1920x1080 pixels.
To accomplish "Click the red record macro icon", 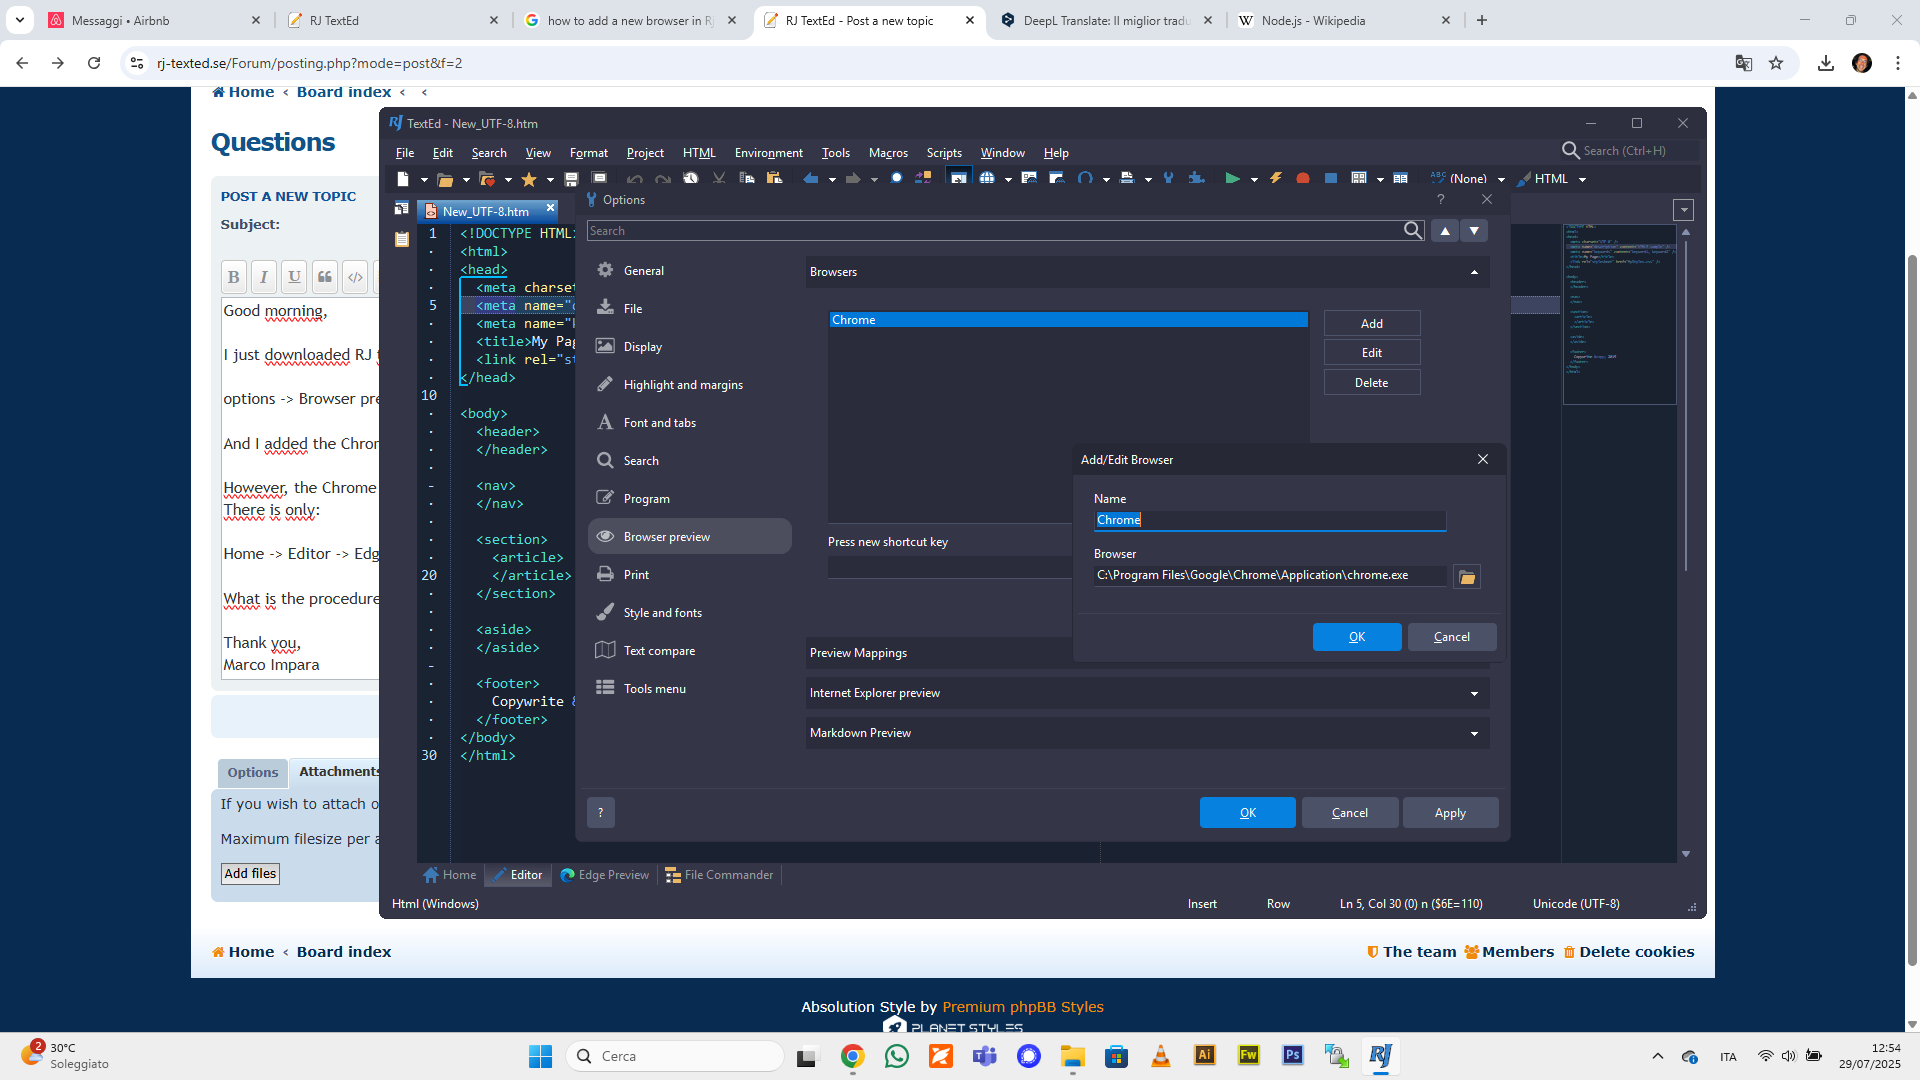I will pyautogui.click(x=1303, y=179).
